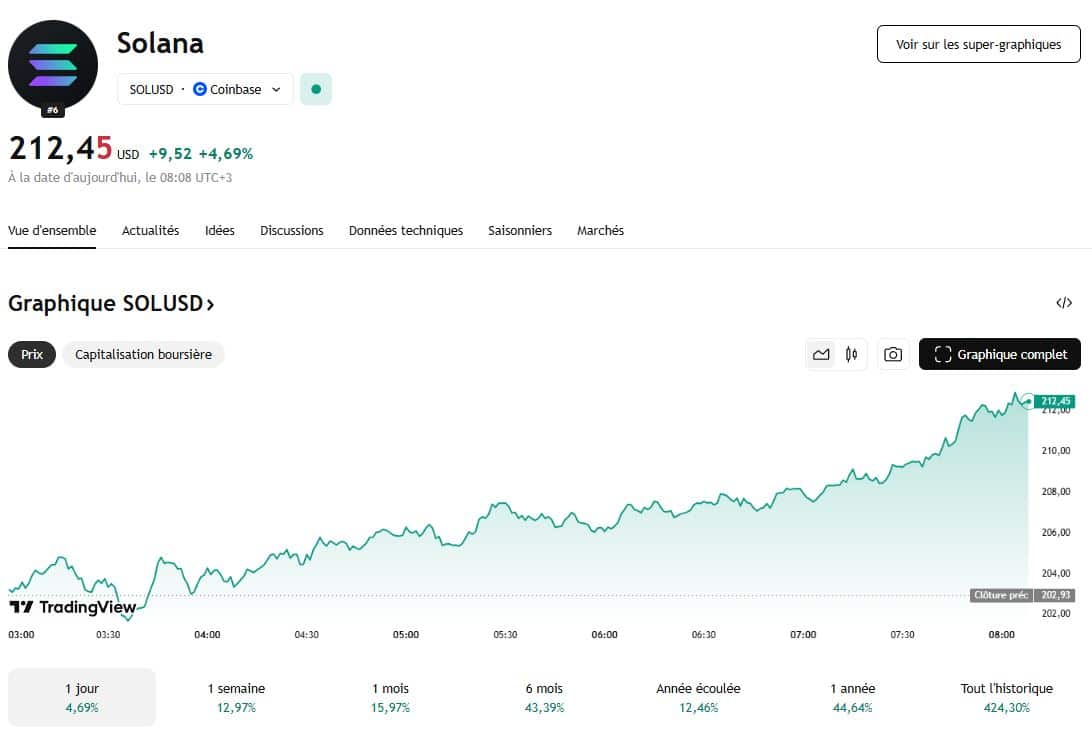The width and height of the screenshot is (1092, 749).
Task: Open the Discussions tab
Action: click(292, 231)
